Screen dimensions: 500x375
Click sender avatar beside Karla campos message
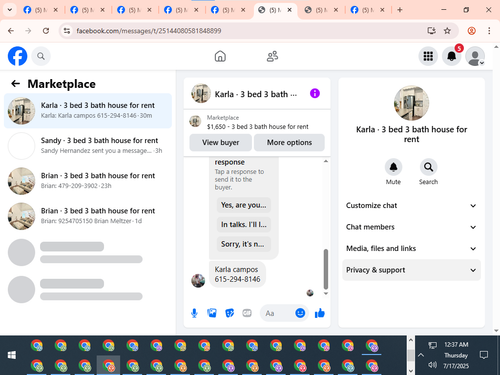pyautogui.click(x=198, y=281)
